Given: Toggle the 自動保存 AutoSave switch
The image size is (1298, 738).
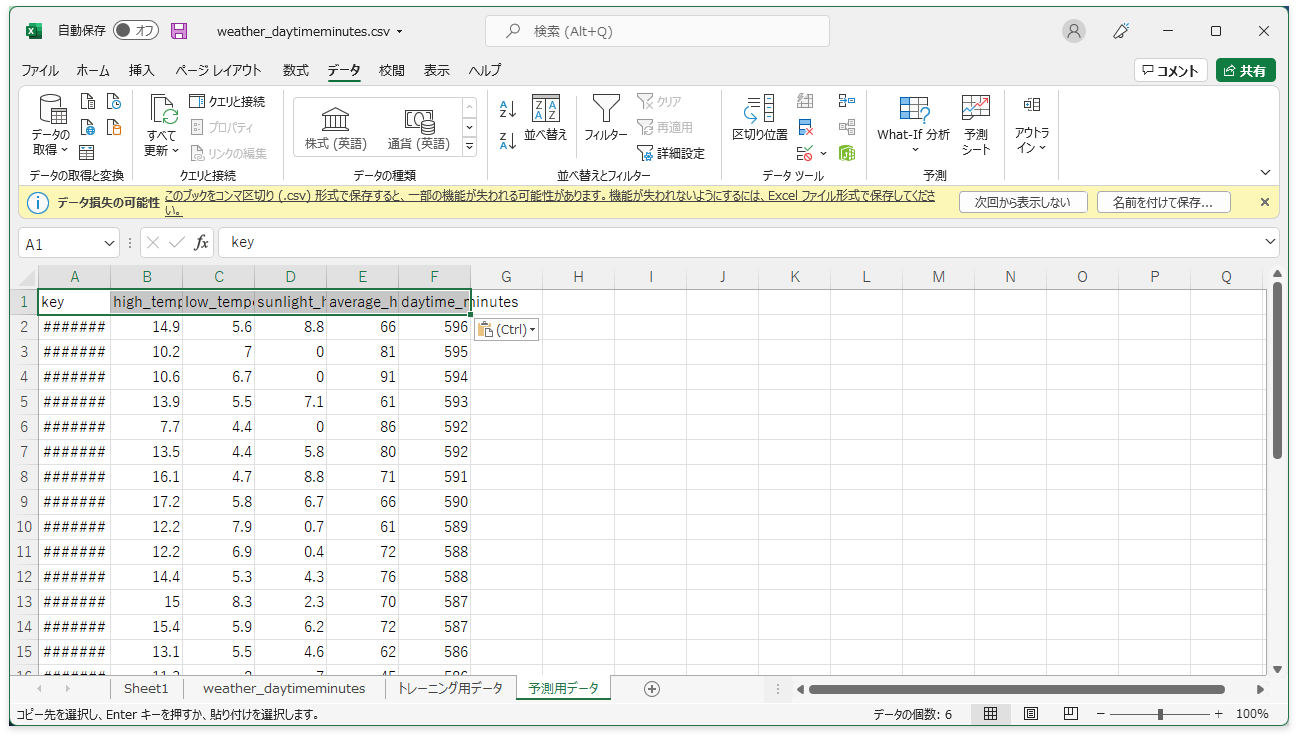Looking at the screenshot, I should [135, 31].
